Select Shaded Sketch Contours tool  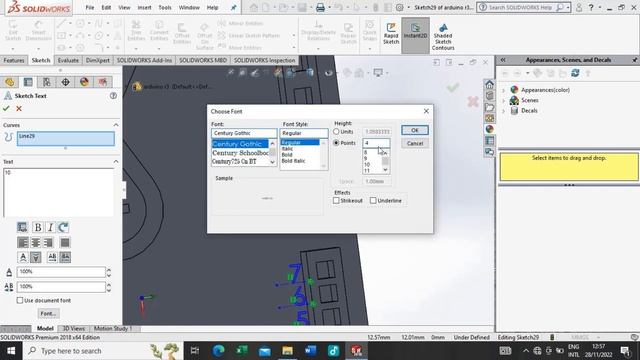pos(442,37)
